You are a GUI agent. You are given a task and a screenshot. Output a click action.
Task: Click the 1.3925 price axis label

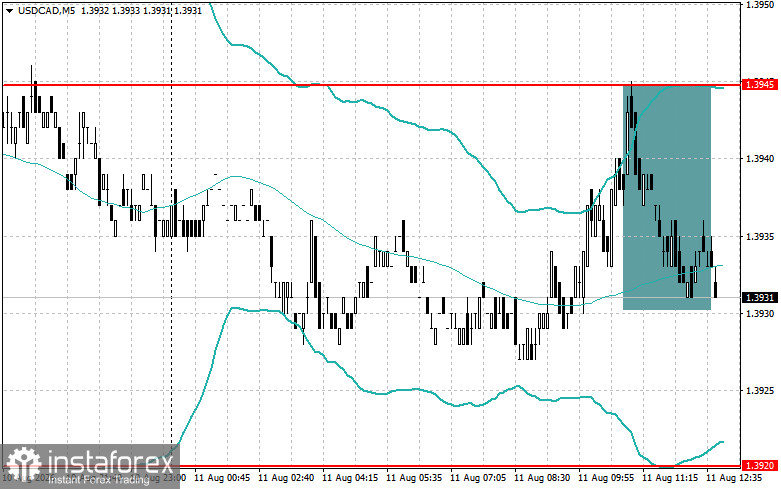coord(759,390)
